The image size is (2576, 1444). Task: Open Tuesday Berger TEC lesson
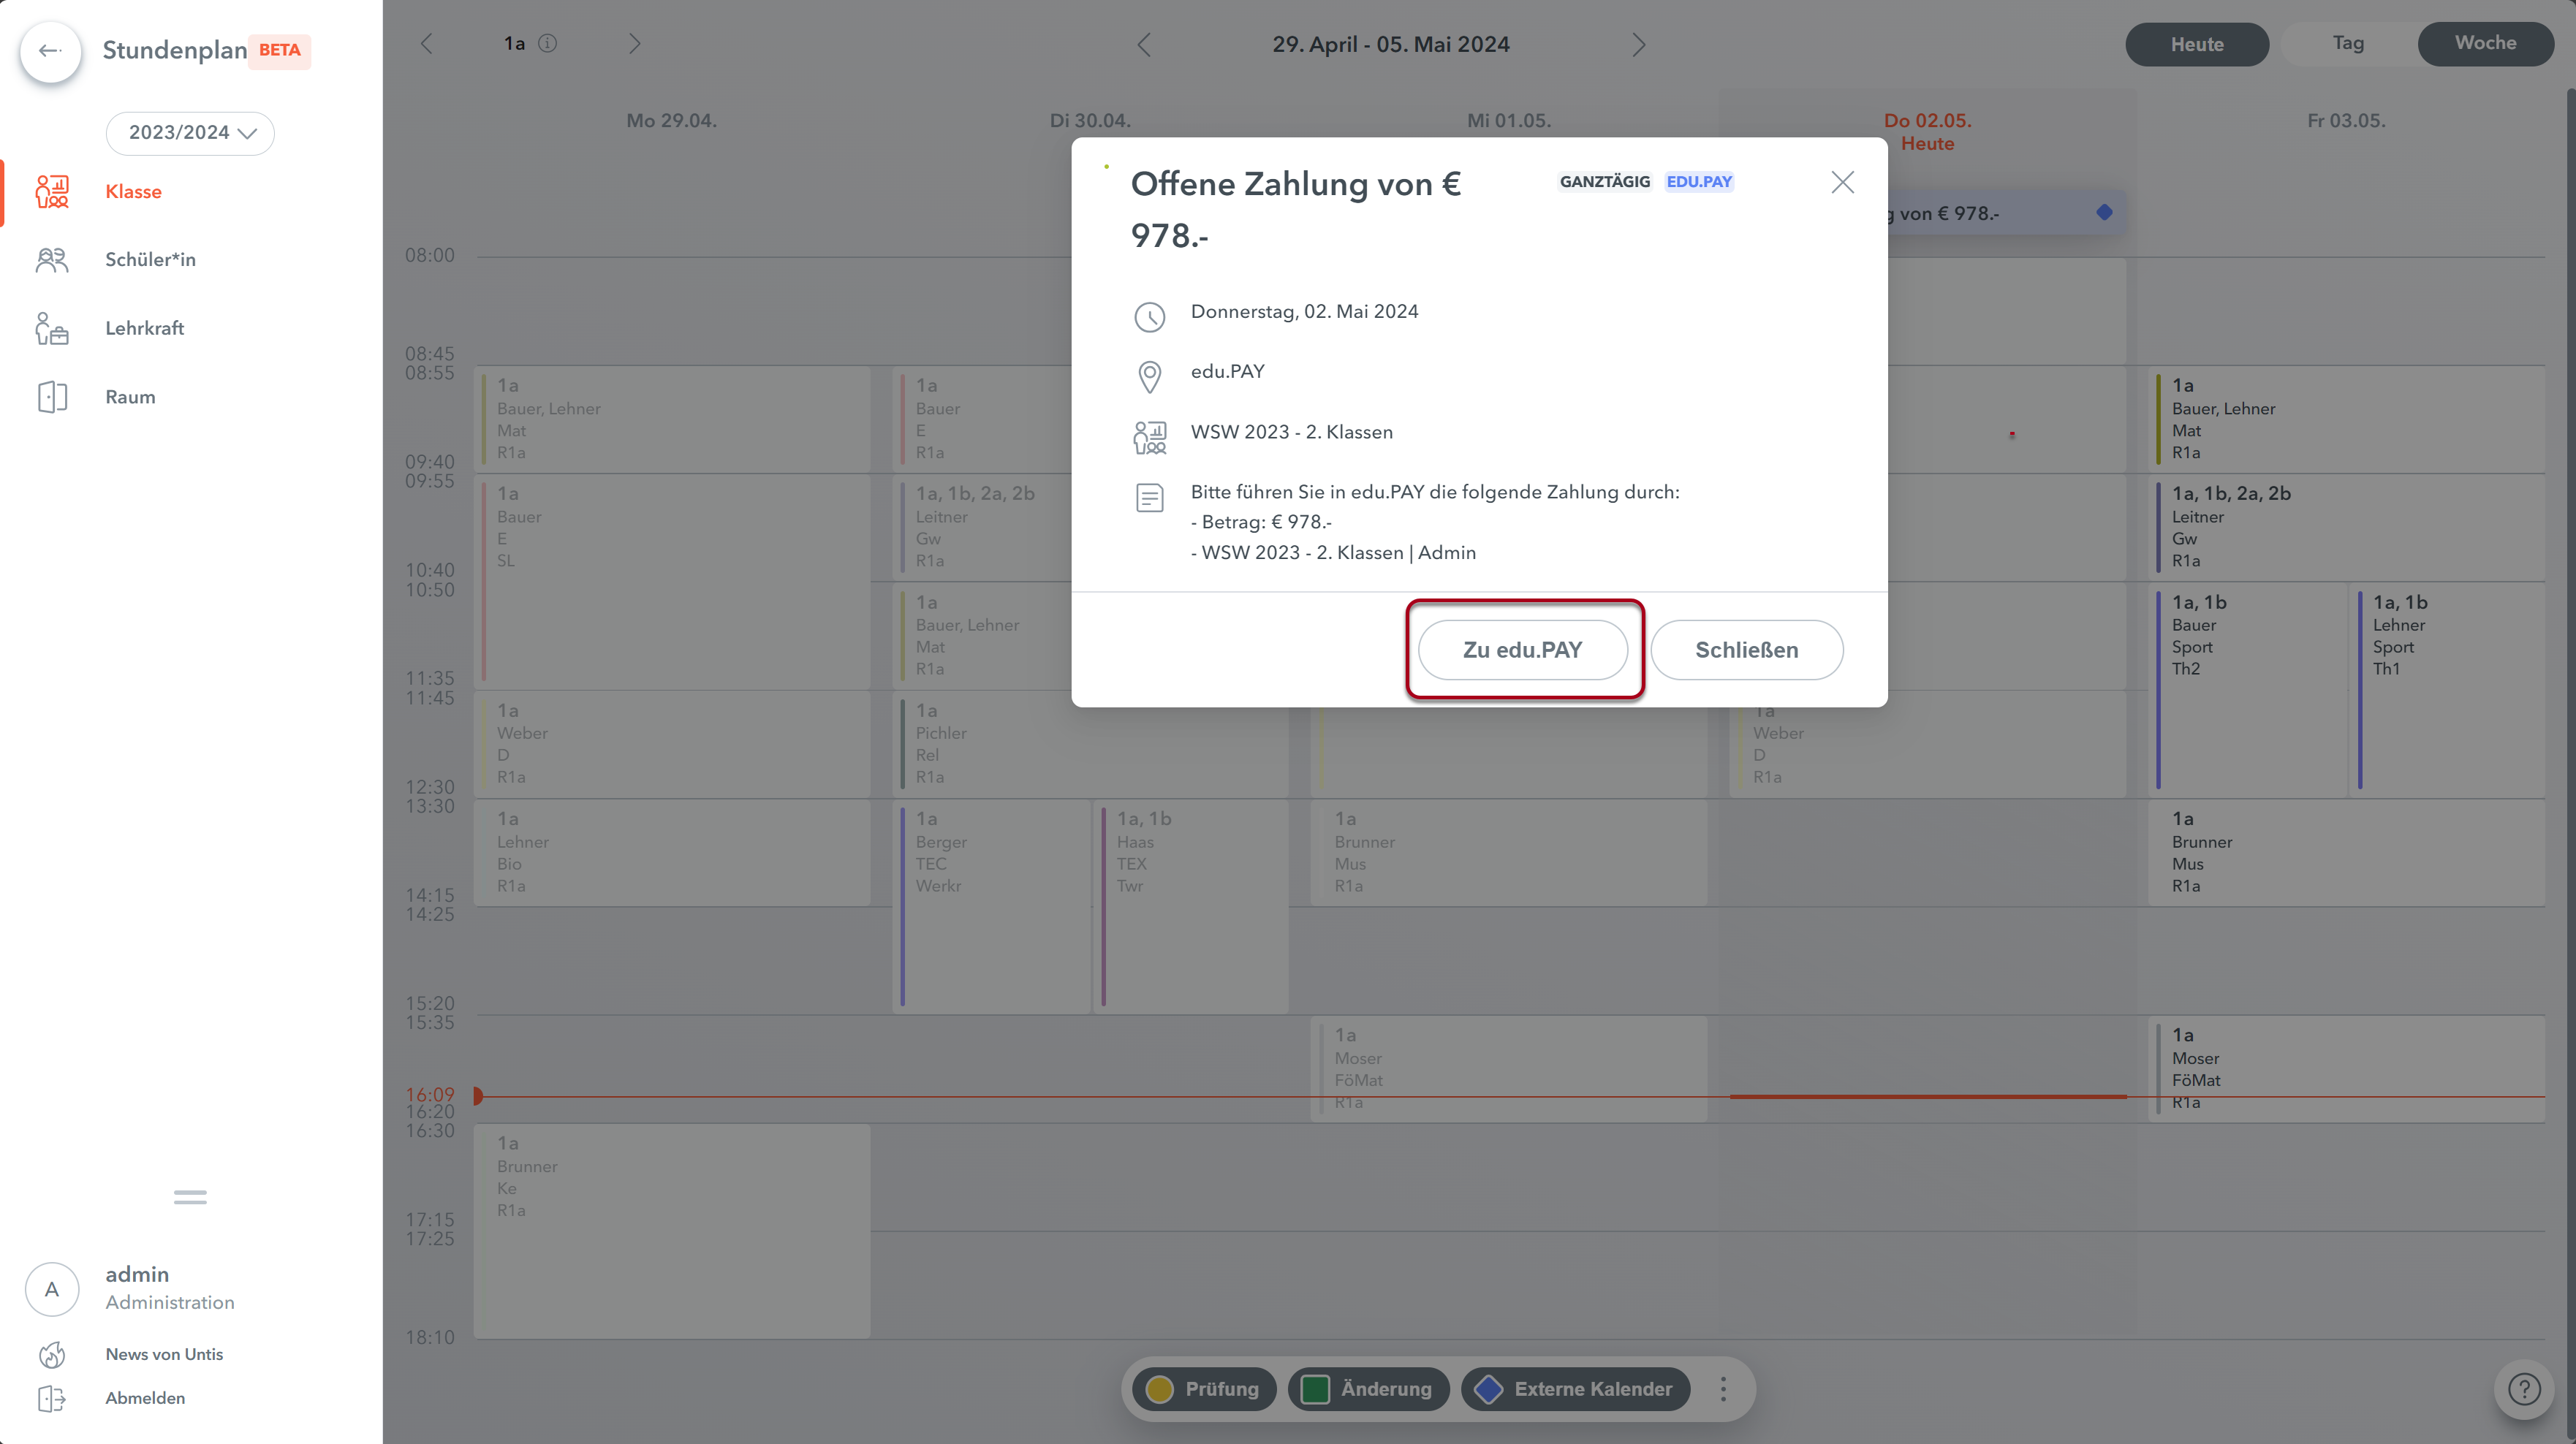coord(990,907)
